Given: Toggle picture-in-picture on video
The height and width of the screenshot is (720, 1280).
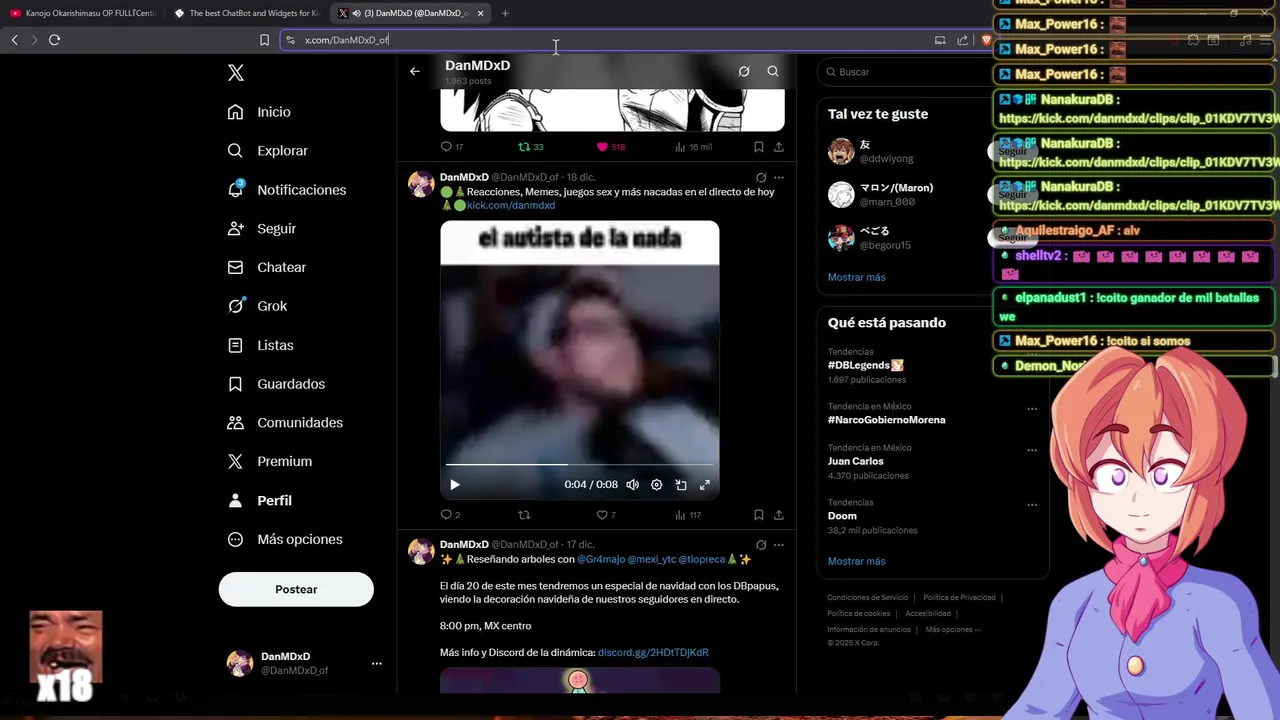Looking at the screenshot, I should [x=681, y=485].
